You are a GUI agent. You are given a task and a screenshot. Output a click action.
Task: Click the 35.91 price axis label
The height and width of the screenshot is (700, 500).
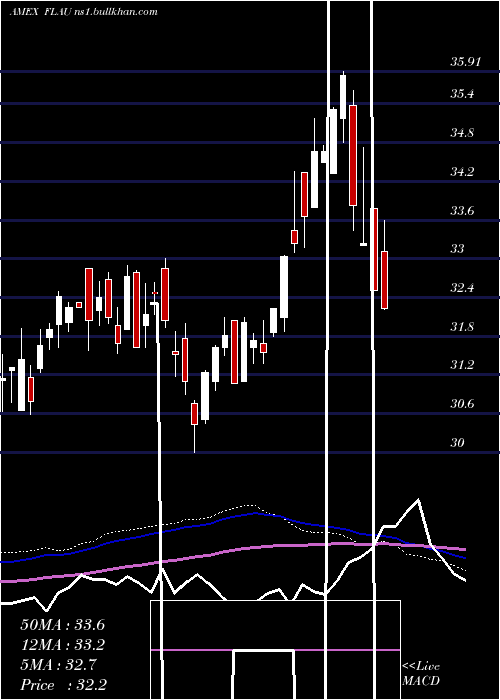tap(466, 62)
